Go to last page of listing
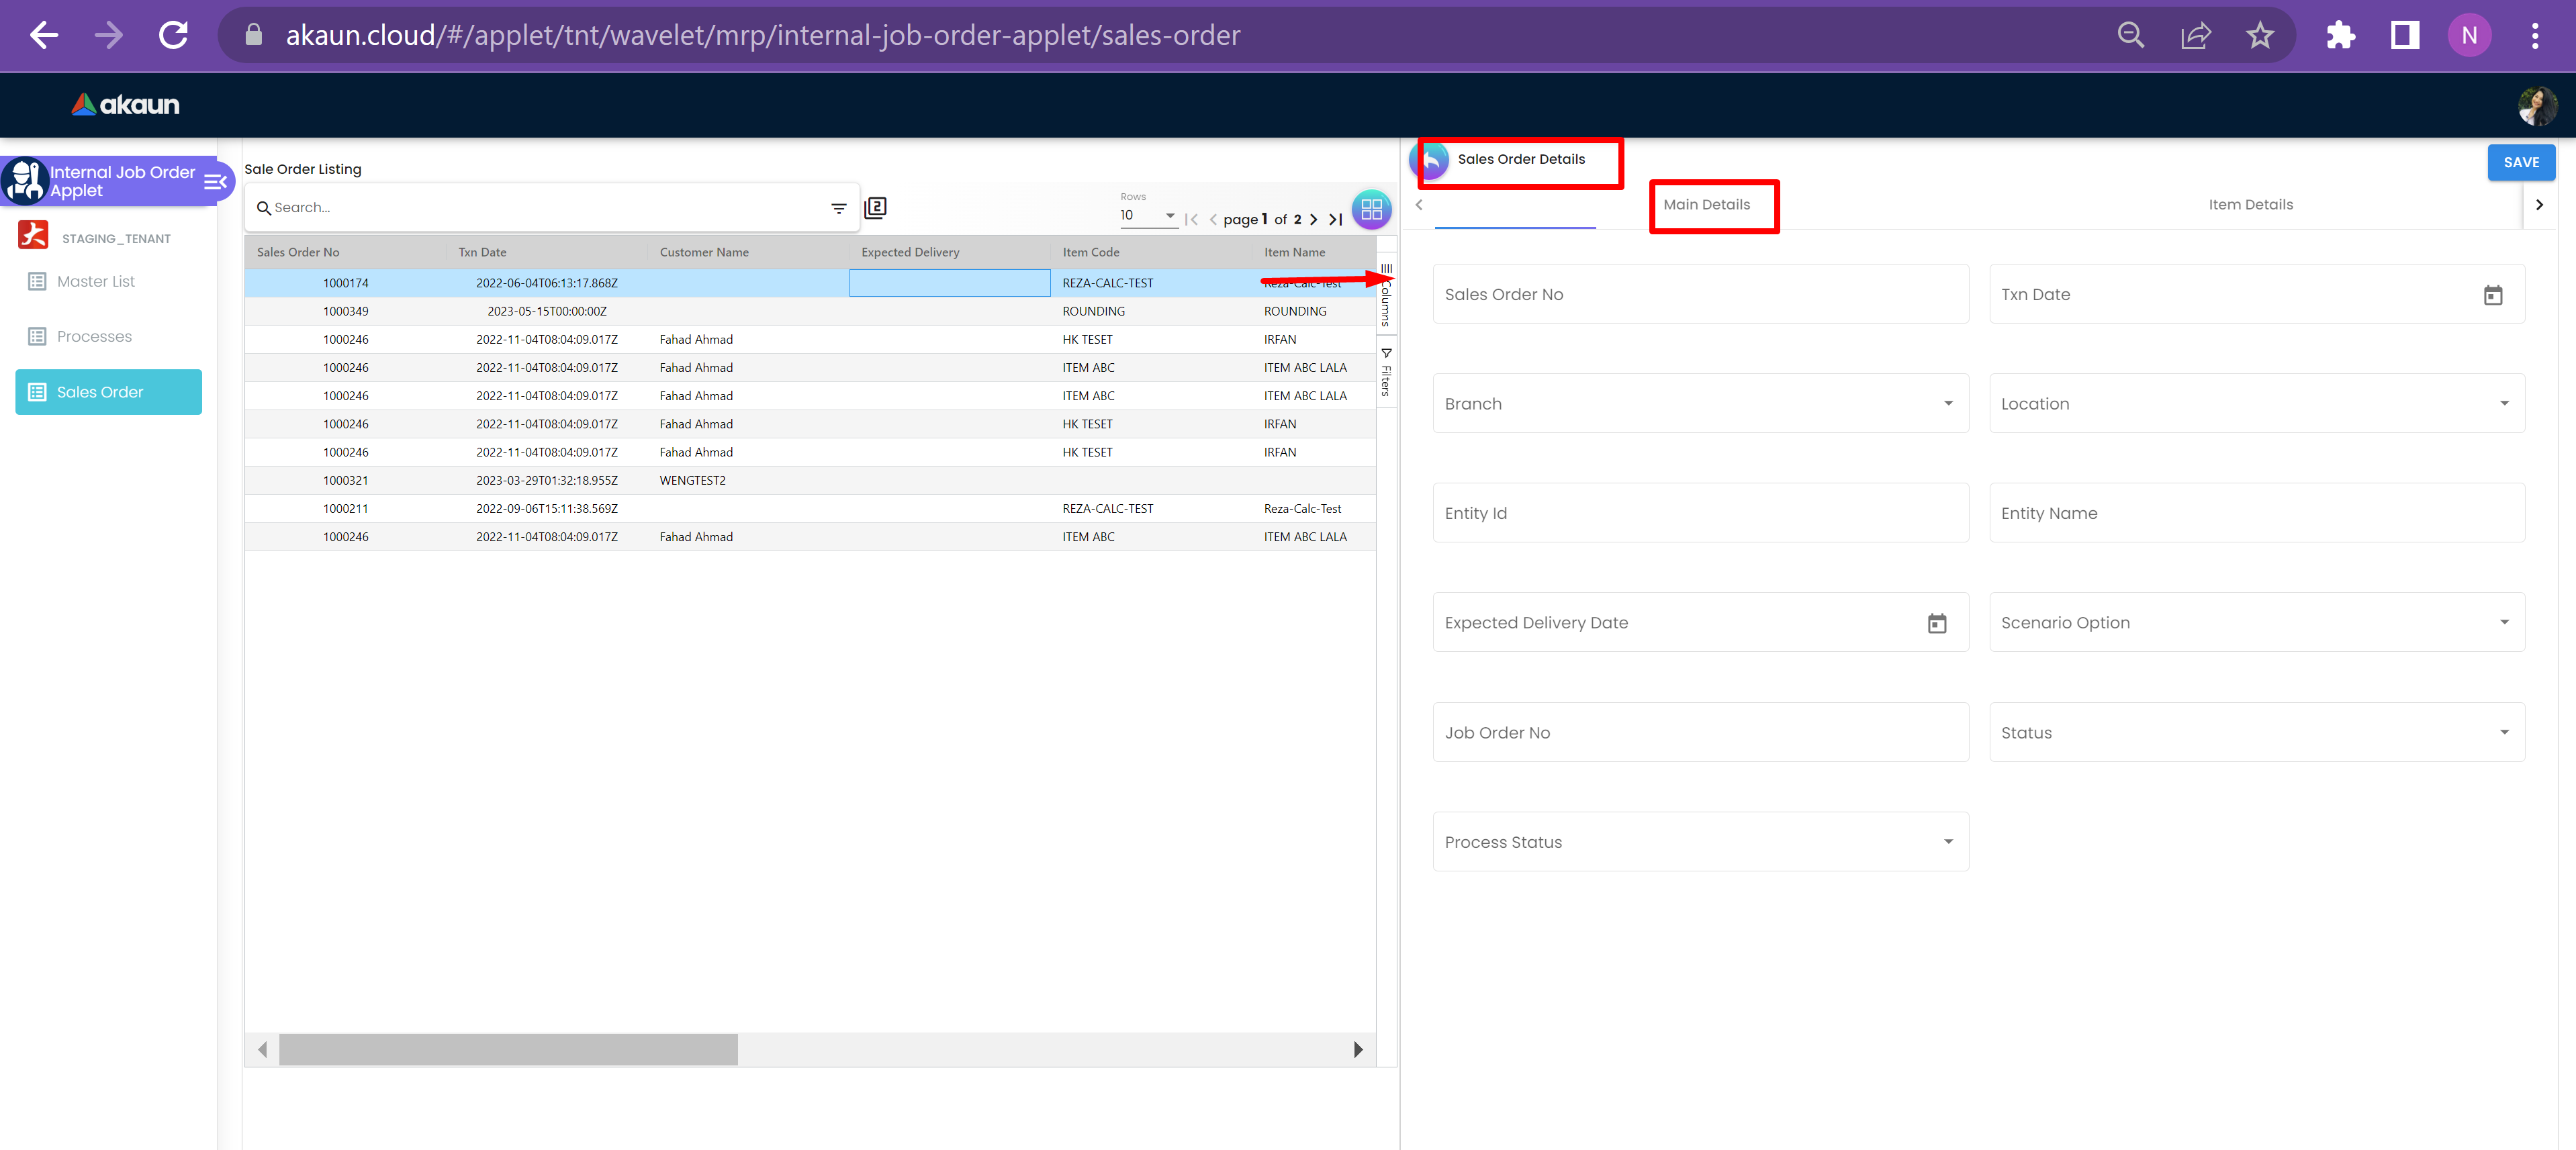Screen dimensions: 2576x1150 (x=1335, y=219)
